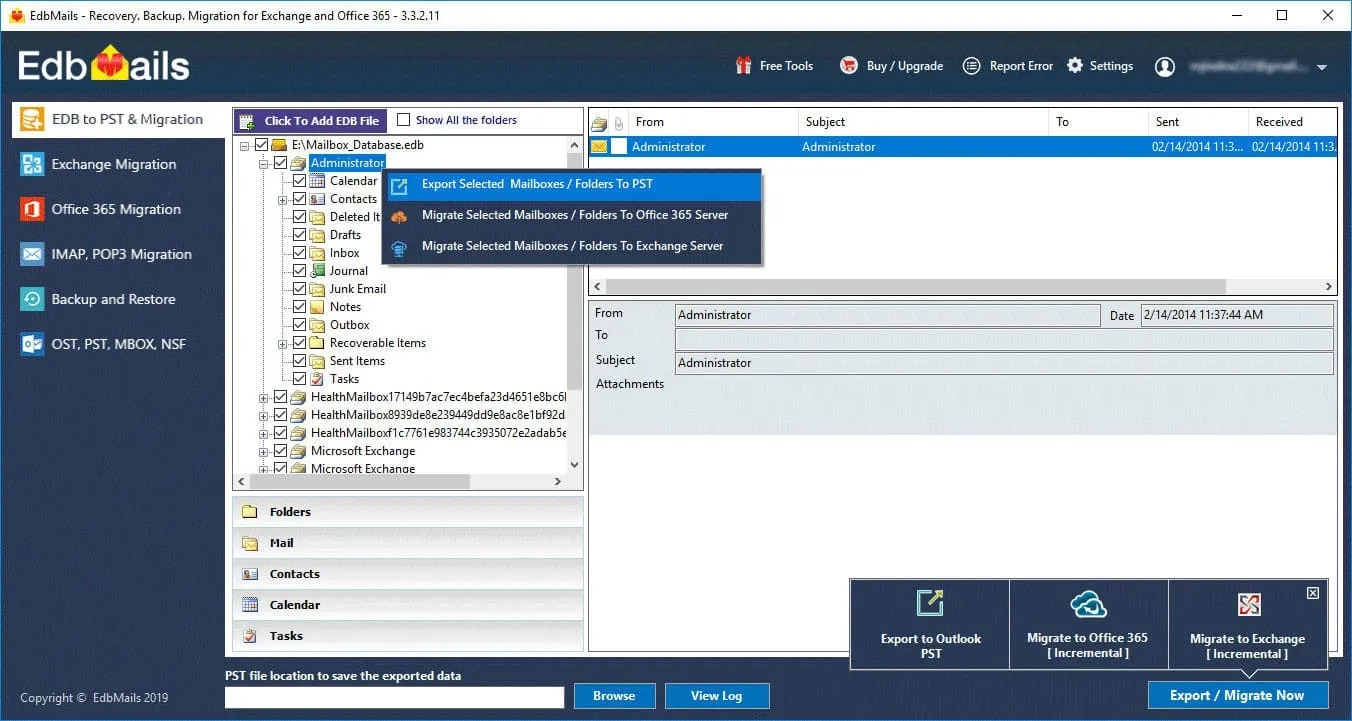The image size is (1352, 721).
Task: Uncheck the Junk Email folder checkbox
Action: point(299,289)
